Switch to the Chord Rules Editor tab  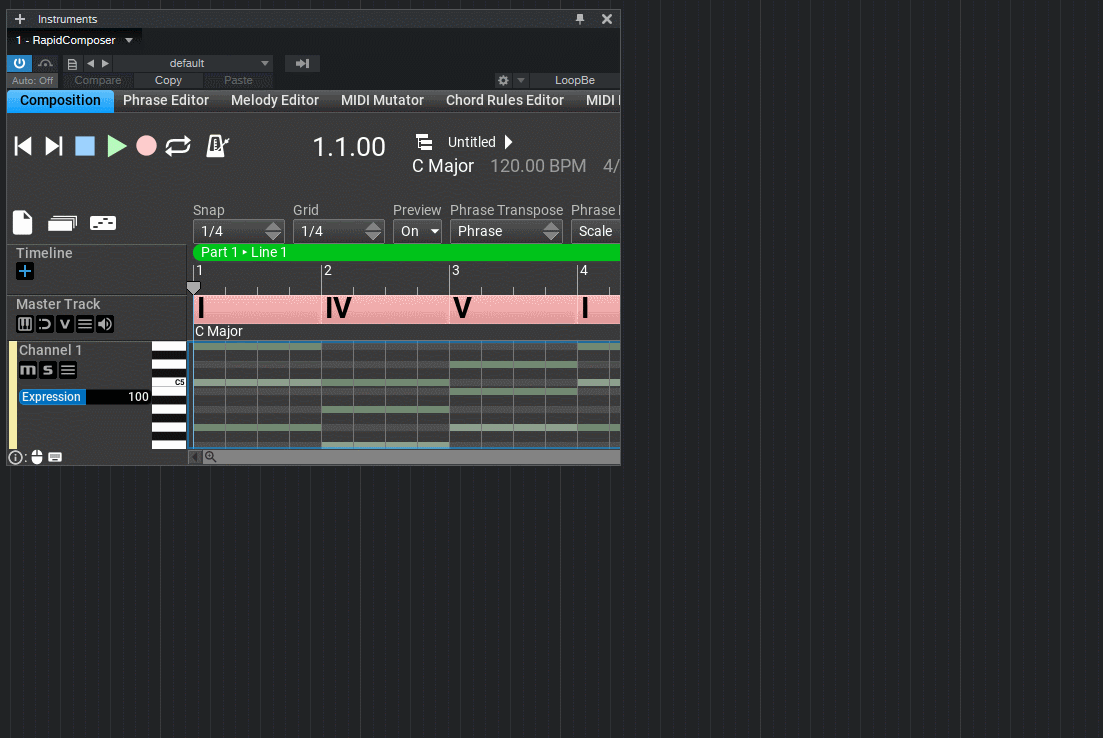(x=504, y=101)
